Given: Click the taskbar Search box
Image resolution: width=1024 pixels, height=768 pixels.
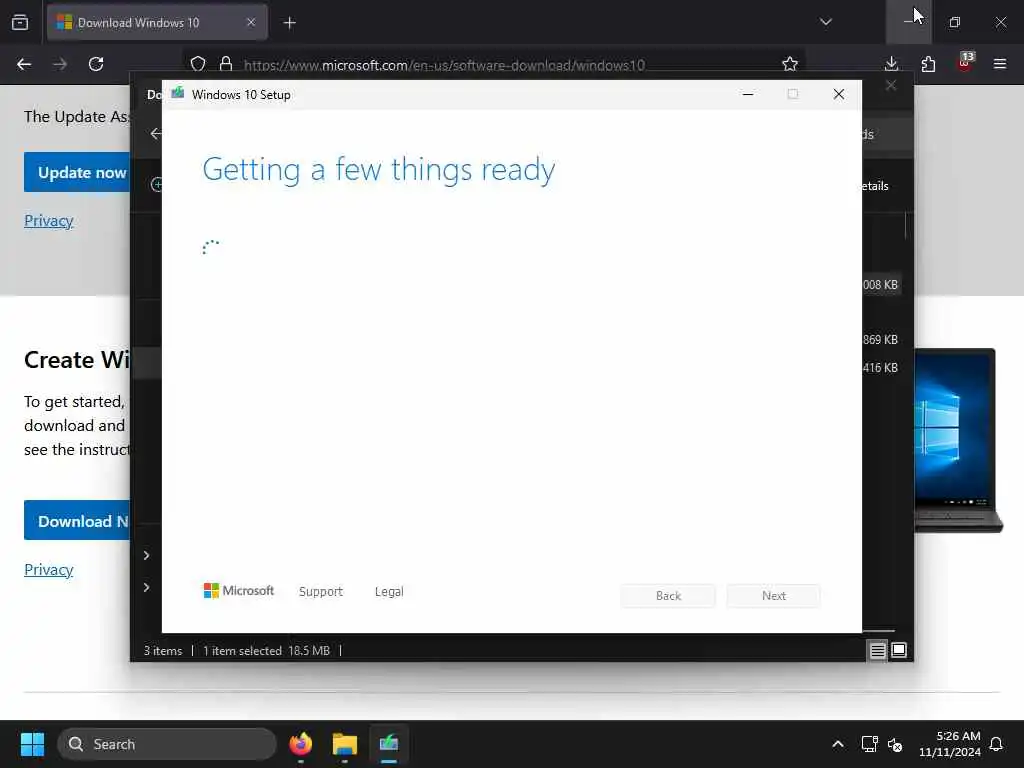Looking at the screenshot, I should coord(167,744).
